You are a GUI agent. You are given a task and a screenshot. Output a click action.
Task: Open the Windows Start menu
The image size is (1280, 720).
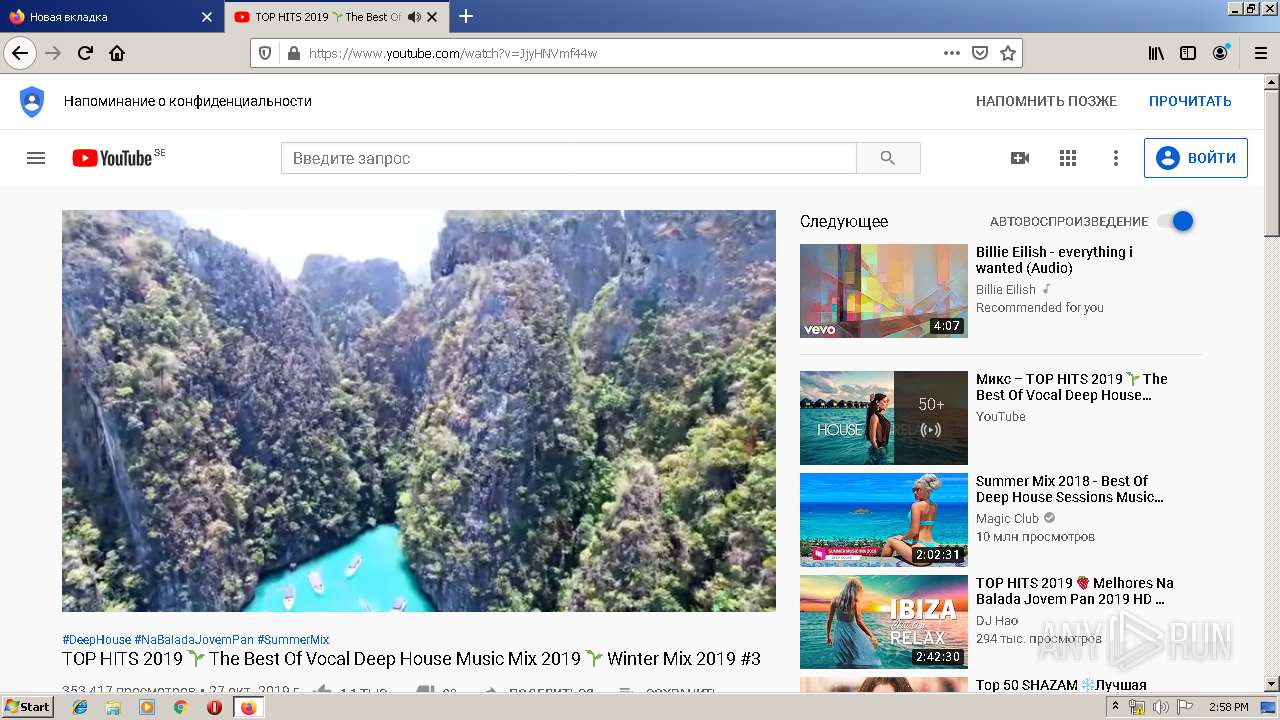[x=27, y=707]
